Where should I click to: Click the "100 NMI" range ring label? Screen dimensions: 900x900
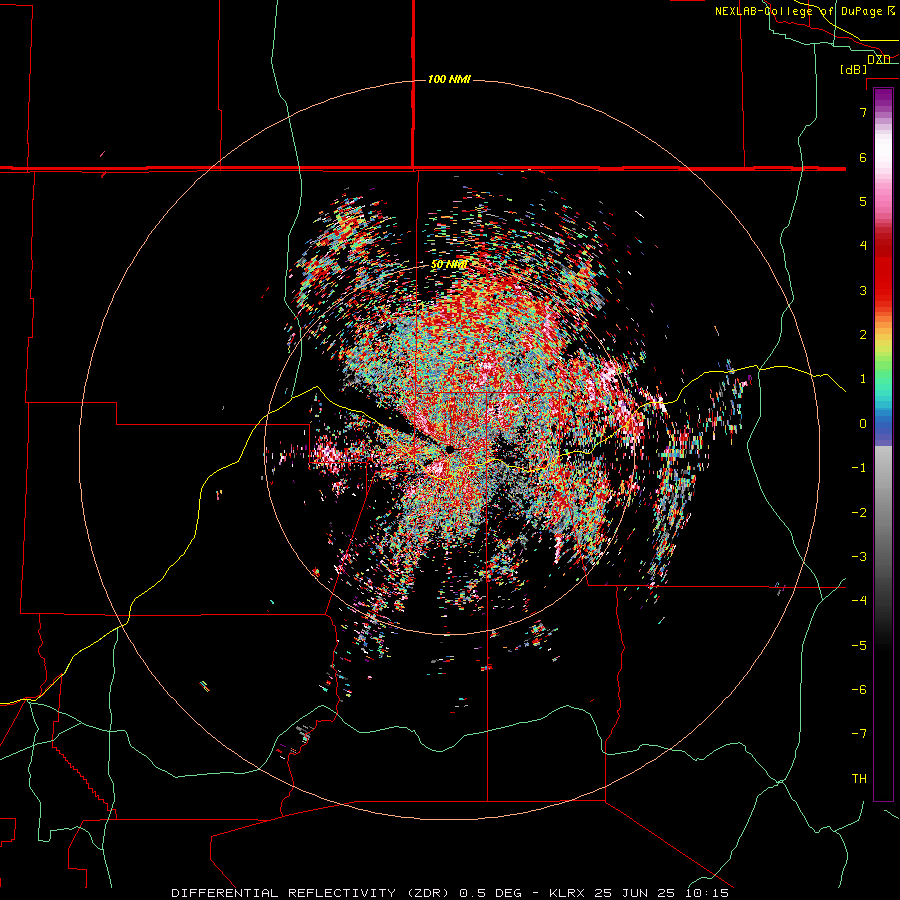point(449,79)
